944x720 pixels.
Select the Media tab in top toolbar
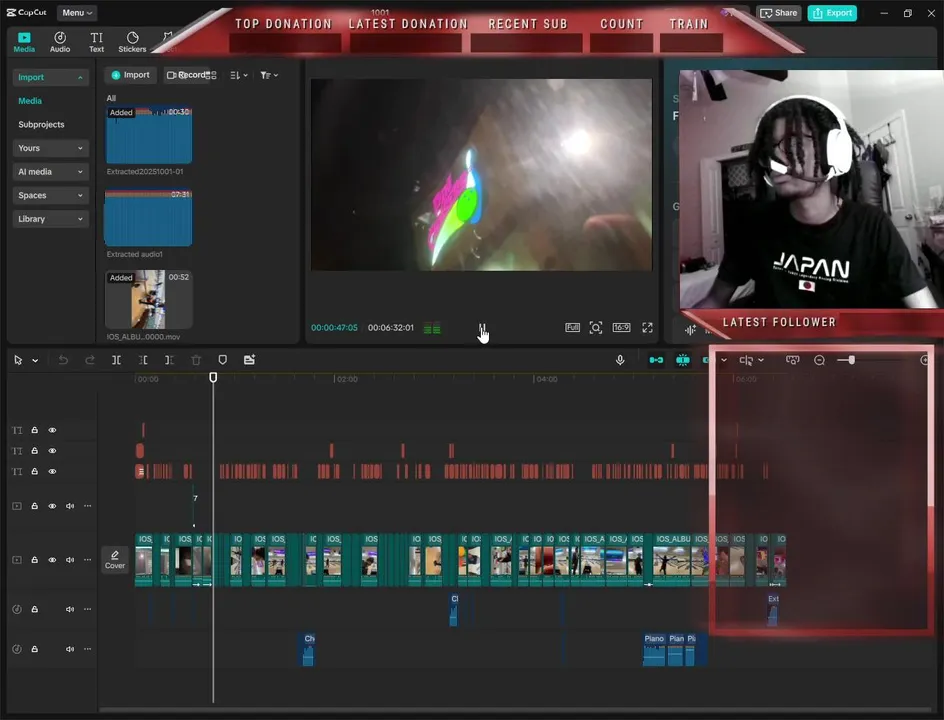pos(24,42)
